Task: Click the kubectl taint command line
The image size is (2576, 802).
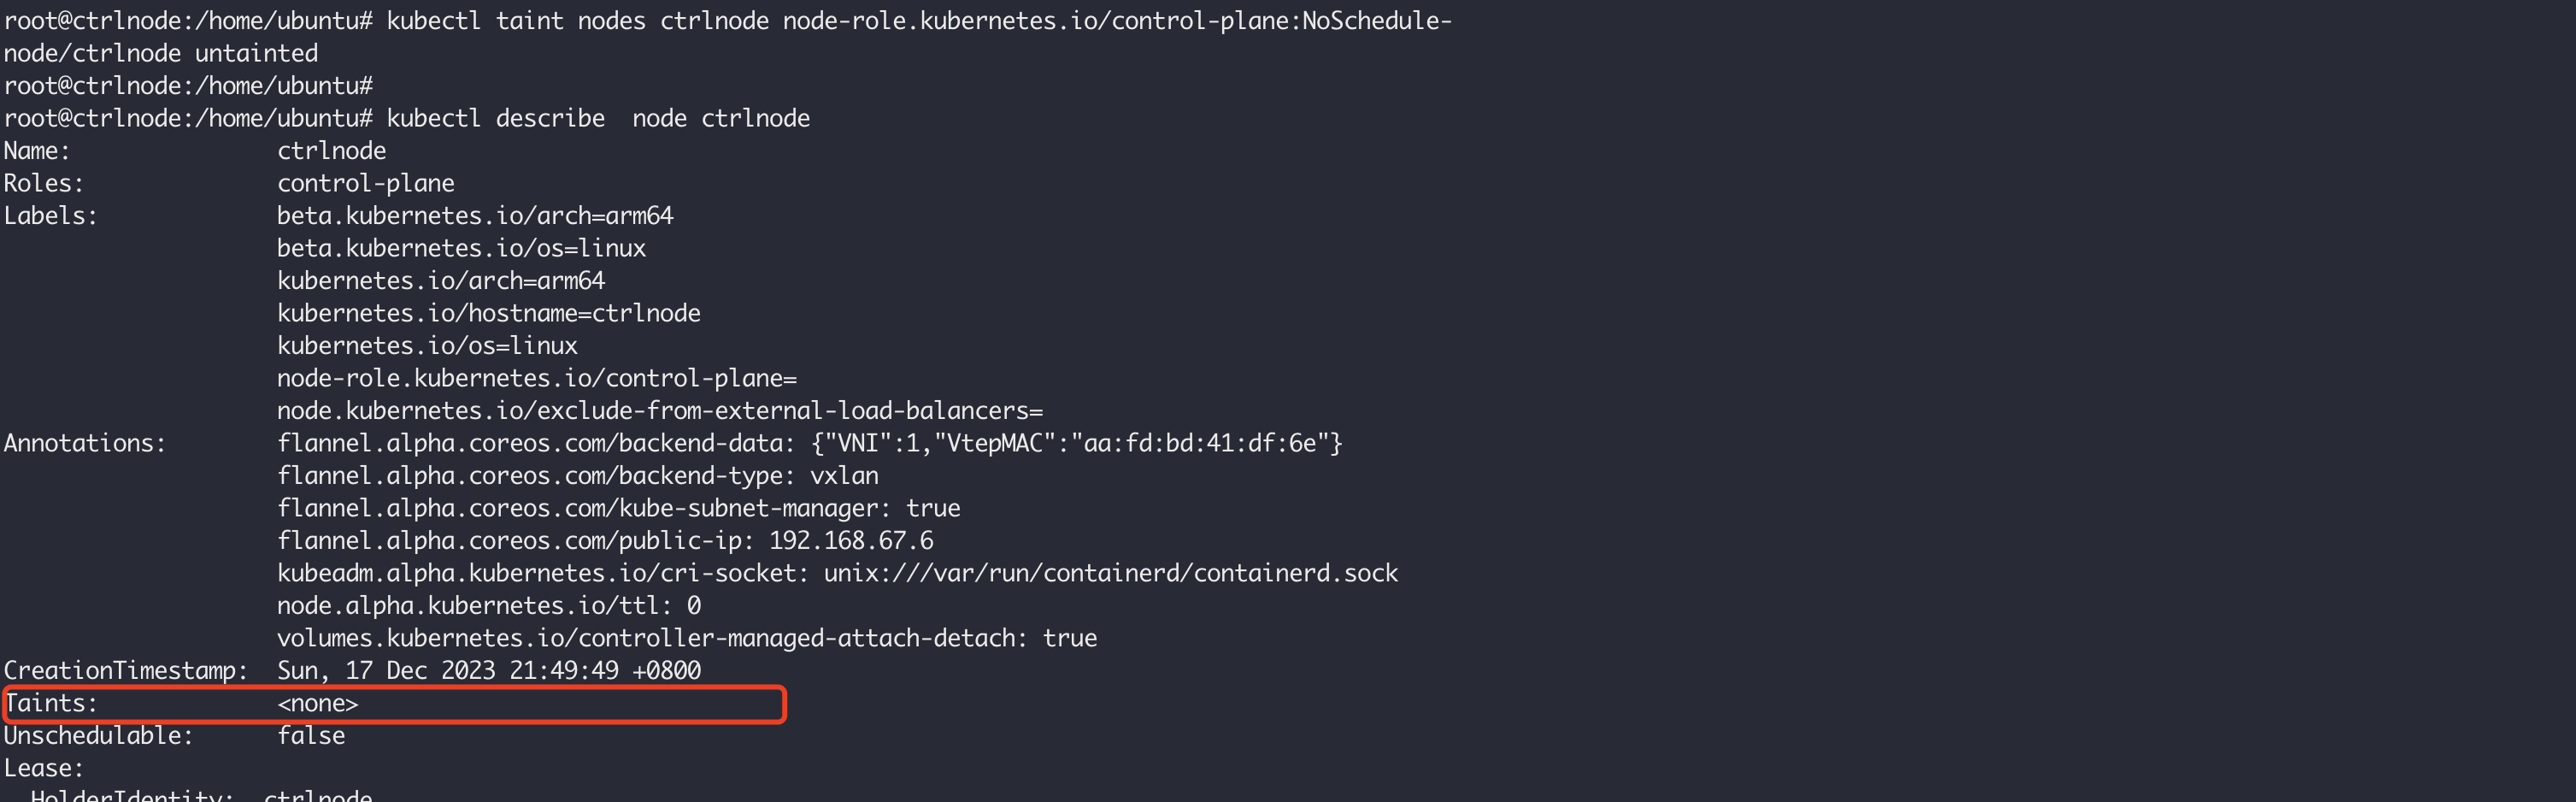Action: (x=918, y=21)
